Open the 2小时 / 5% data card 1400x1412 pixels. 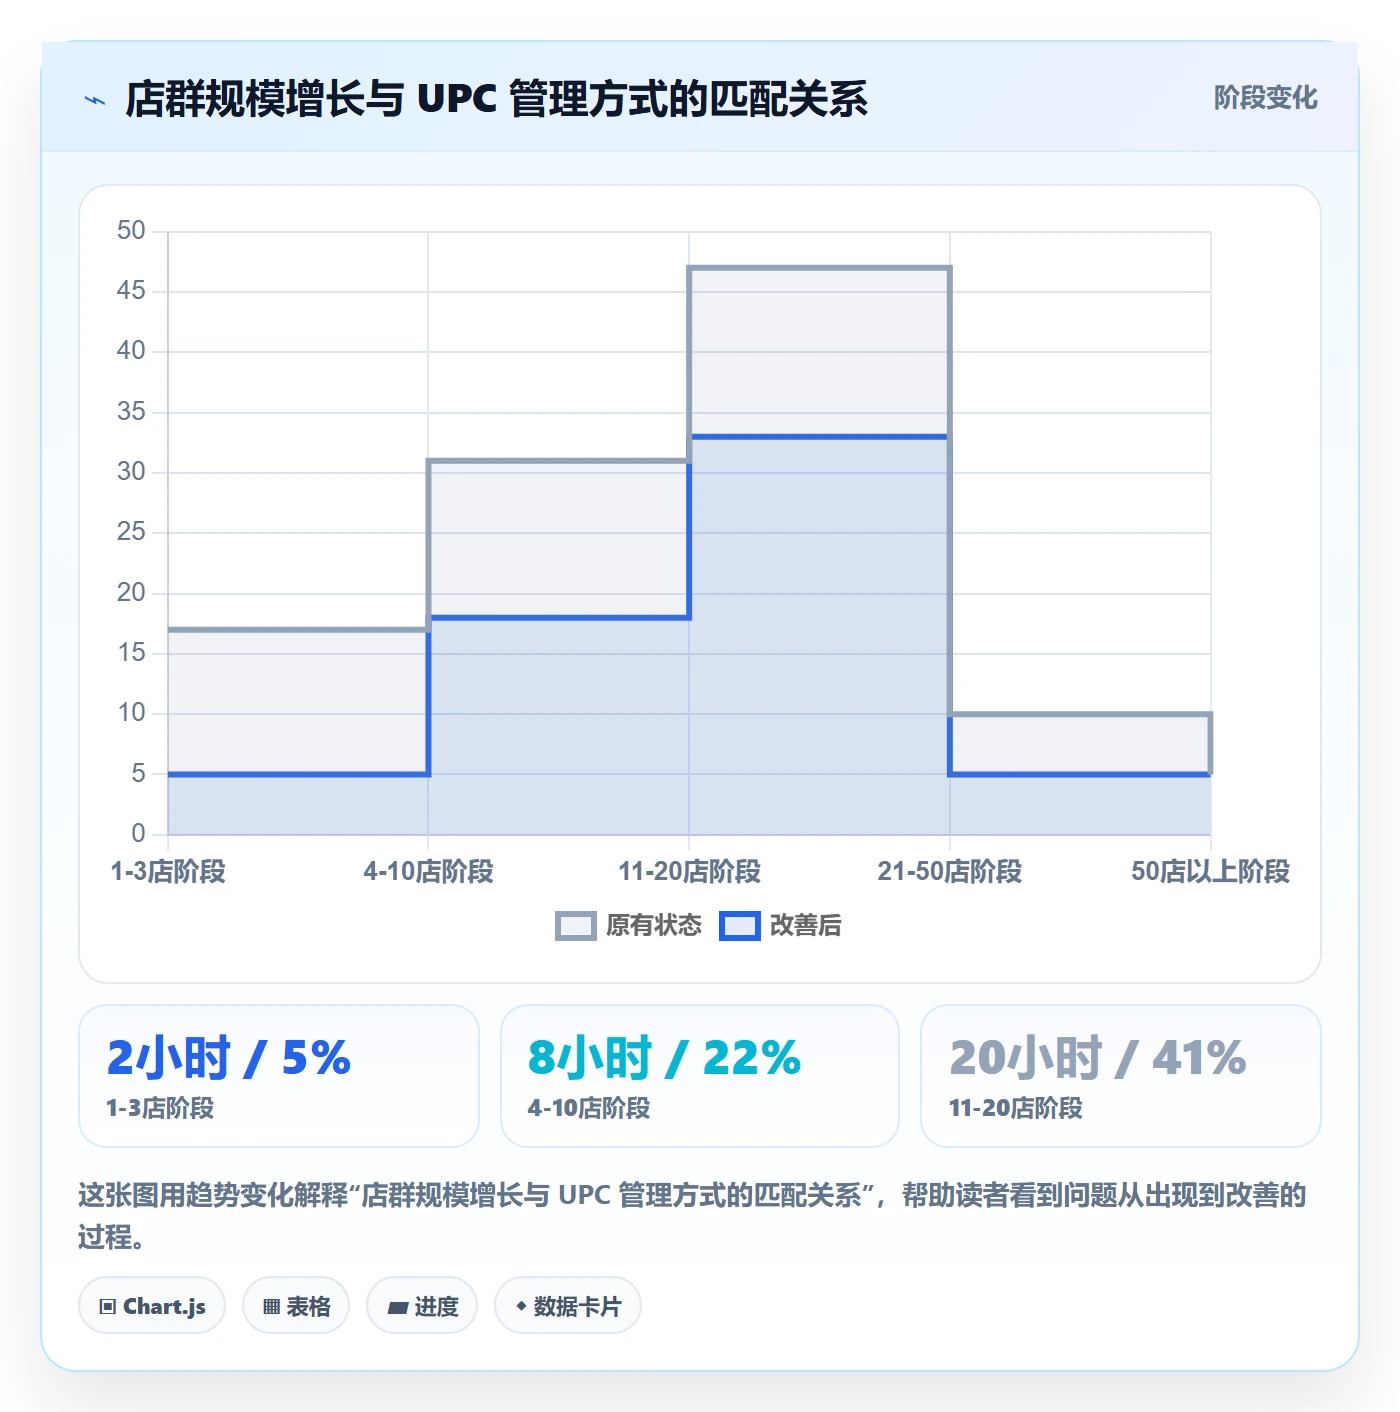[x=279, y=1076]
